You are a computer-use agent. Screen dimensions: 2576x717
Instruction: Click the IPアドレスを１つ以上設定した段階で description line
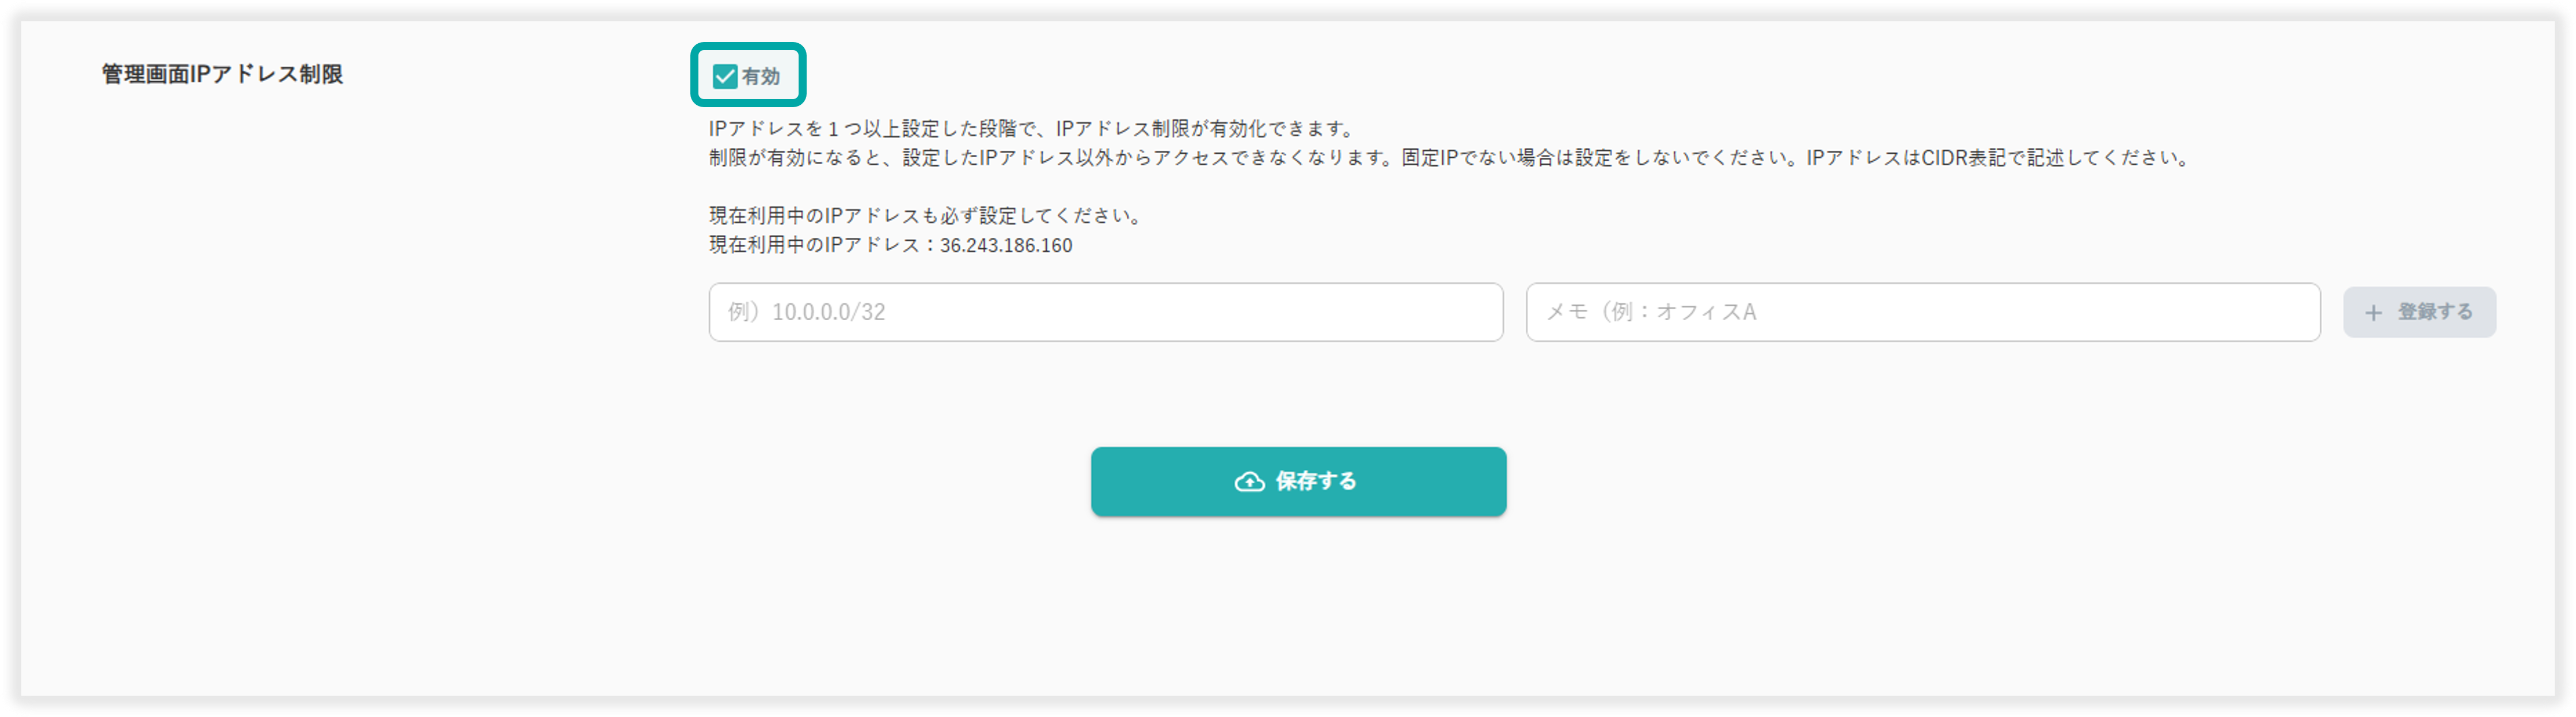click(x=1030, y=129)
